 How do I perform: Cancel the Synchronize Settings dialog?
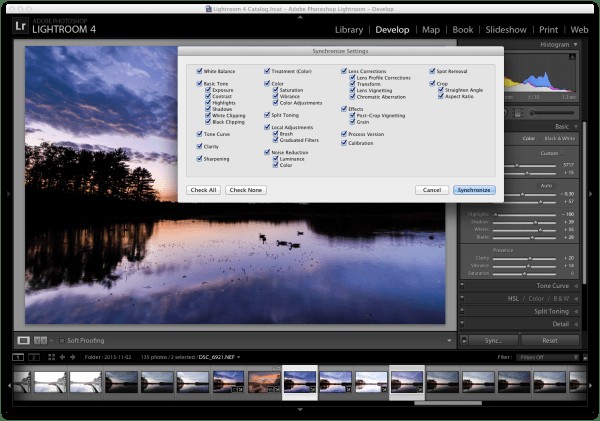[x=432, y=190]
